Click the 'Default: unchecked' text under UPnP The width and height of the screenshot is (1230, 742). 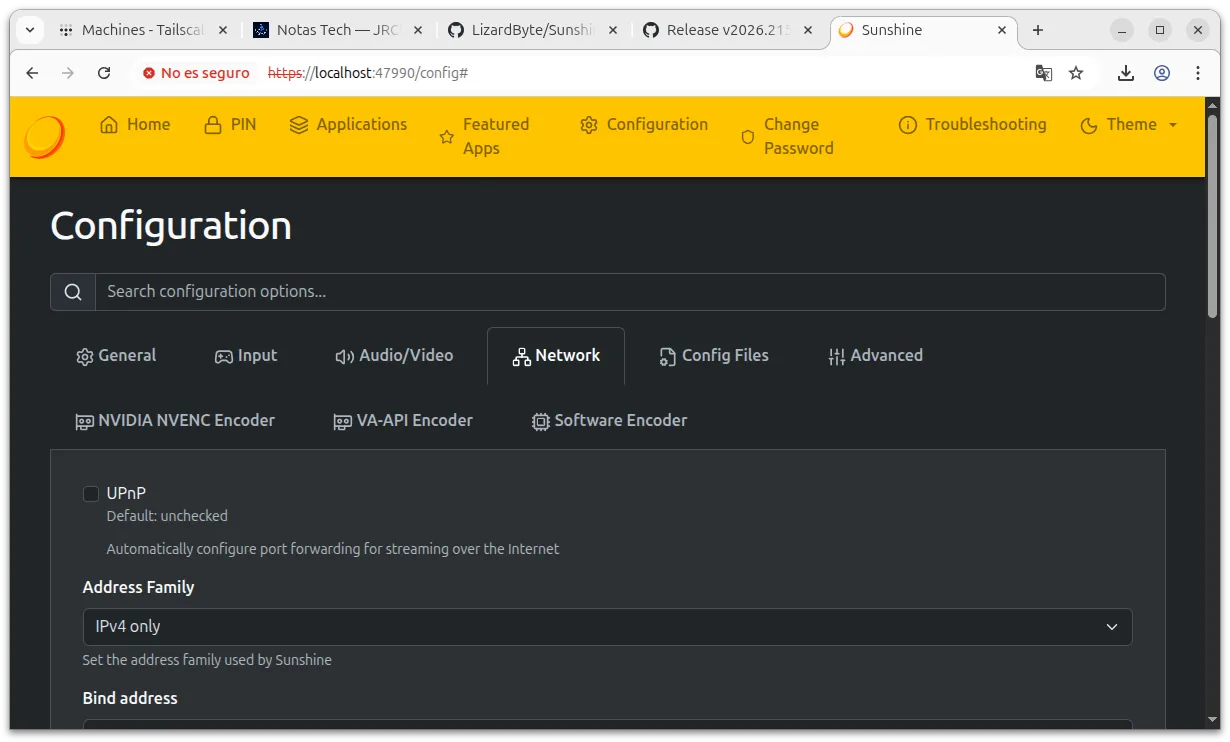167,516
